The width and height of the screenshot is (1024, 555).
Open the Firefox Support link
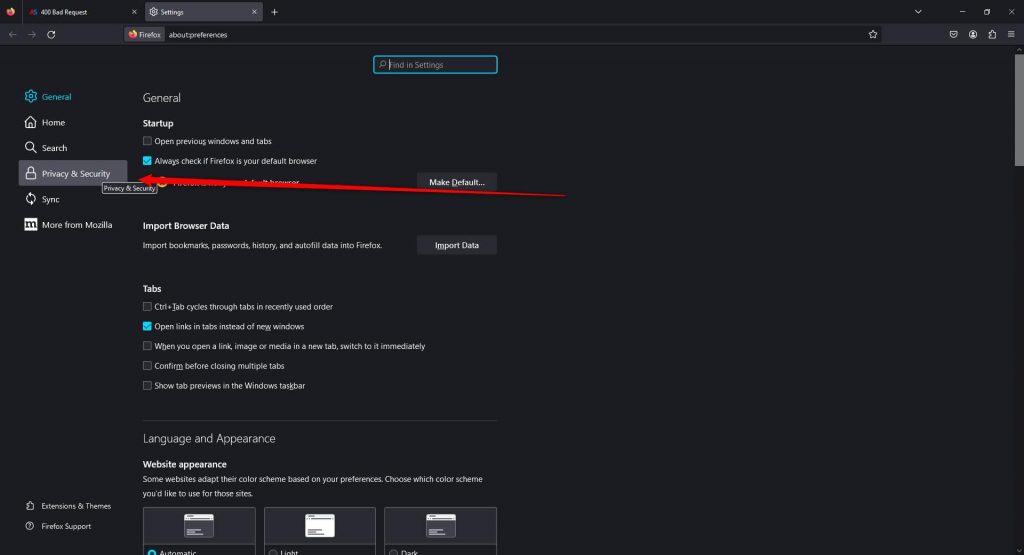click(x=65, y=526)
